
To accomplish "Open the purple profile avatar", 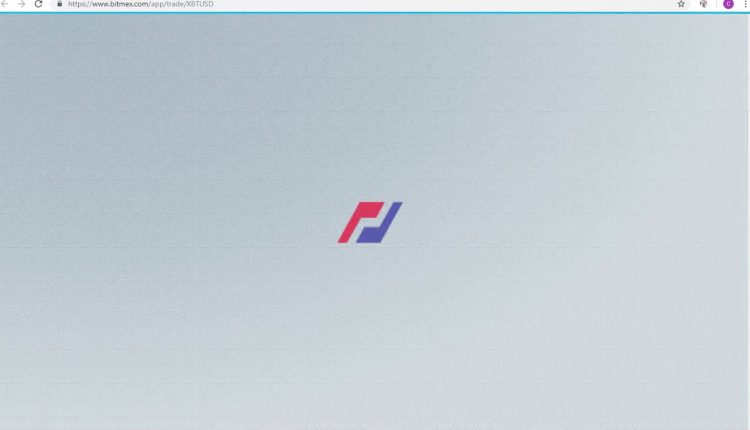I will click(x=728, y=4).
